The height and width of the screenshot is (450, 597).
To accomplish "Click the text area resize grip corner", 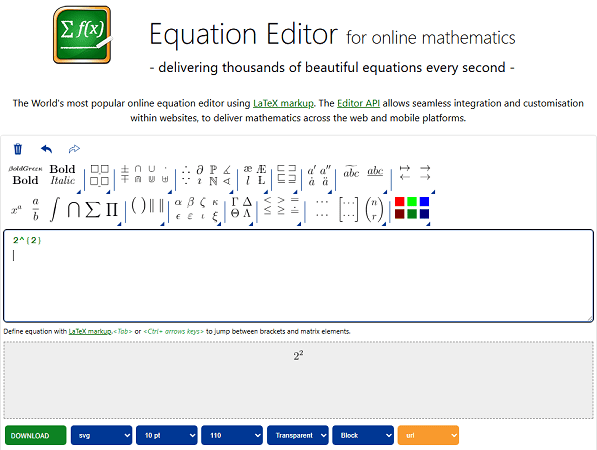I will click(x=590, y=319).
